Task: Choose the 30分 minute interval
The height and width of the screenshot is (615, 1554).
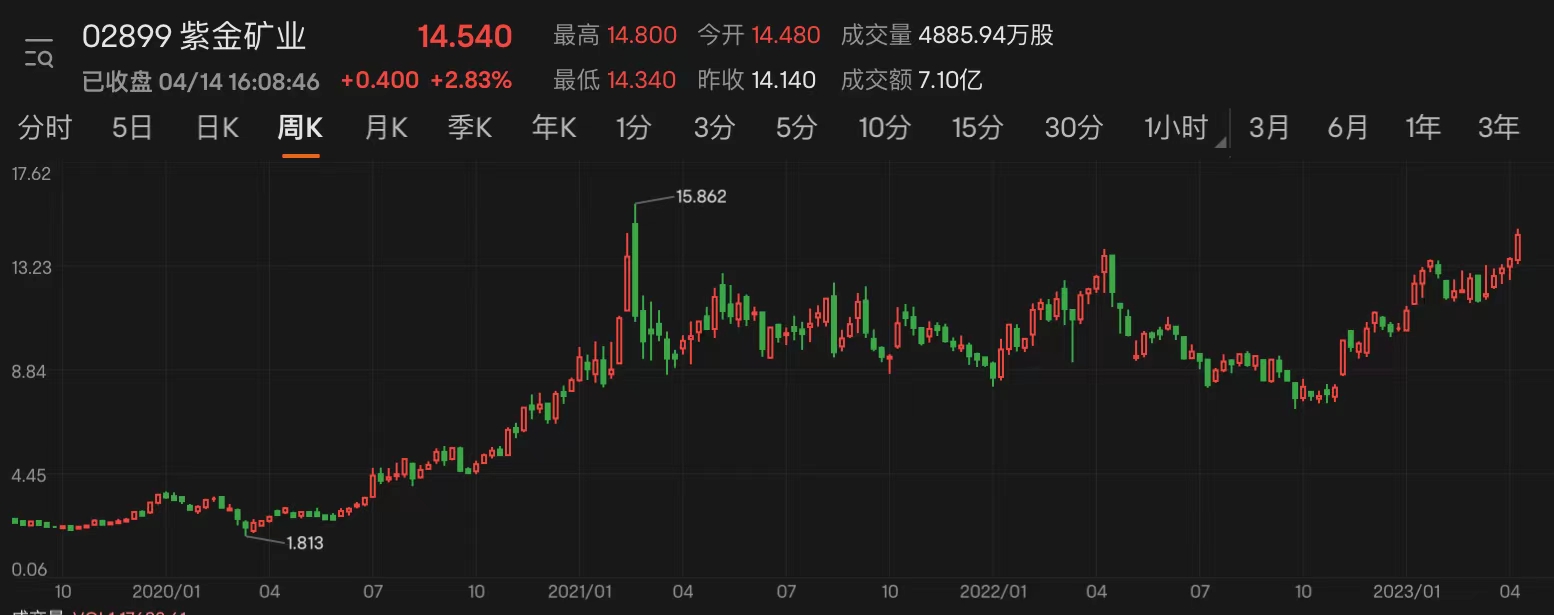Action: point(1074,127)
